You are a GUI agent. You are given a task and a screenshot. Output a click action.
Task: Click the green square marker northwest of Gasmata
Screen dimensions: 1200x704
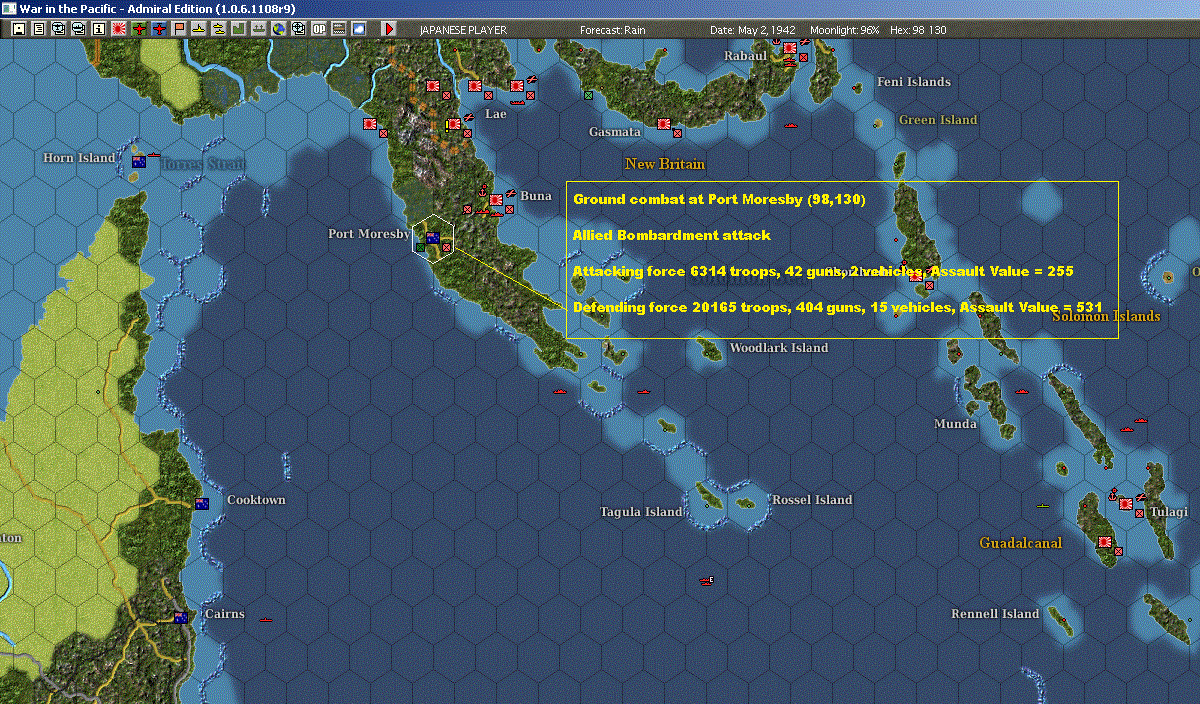click(x=589, y=95)
